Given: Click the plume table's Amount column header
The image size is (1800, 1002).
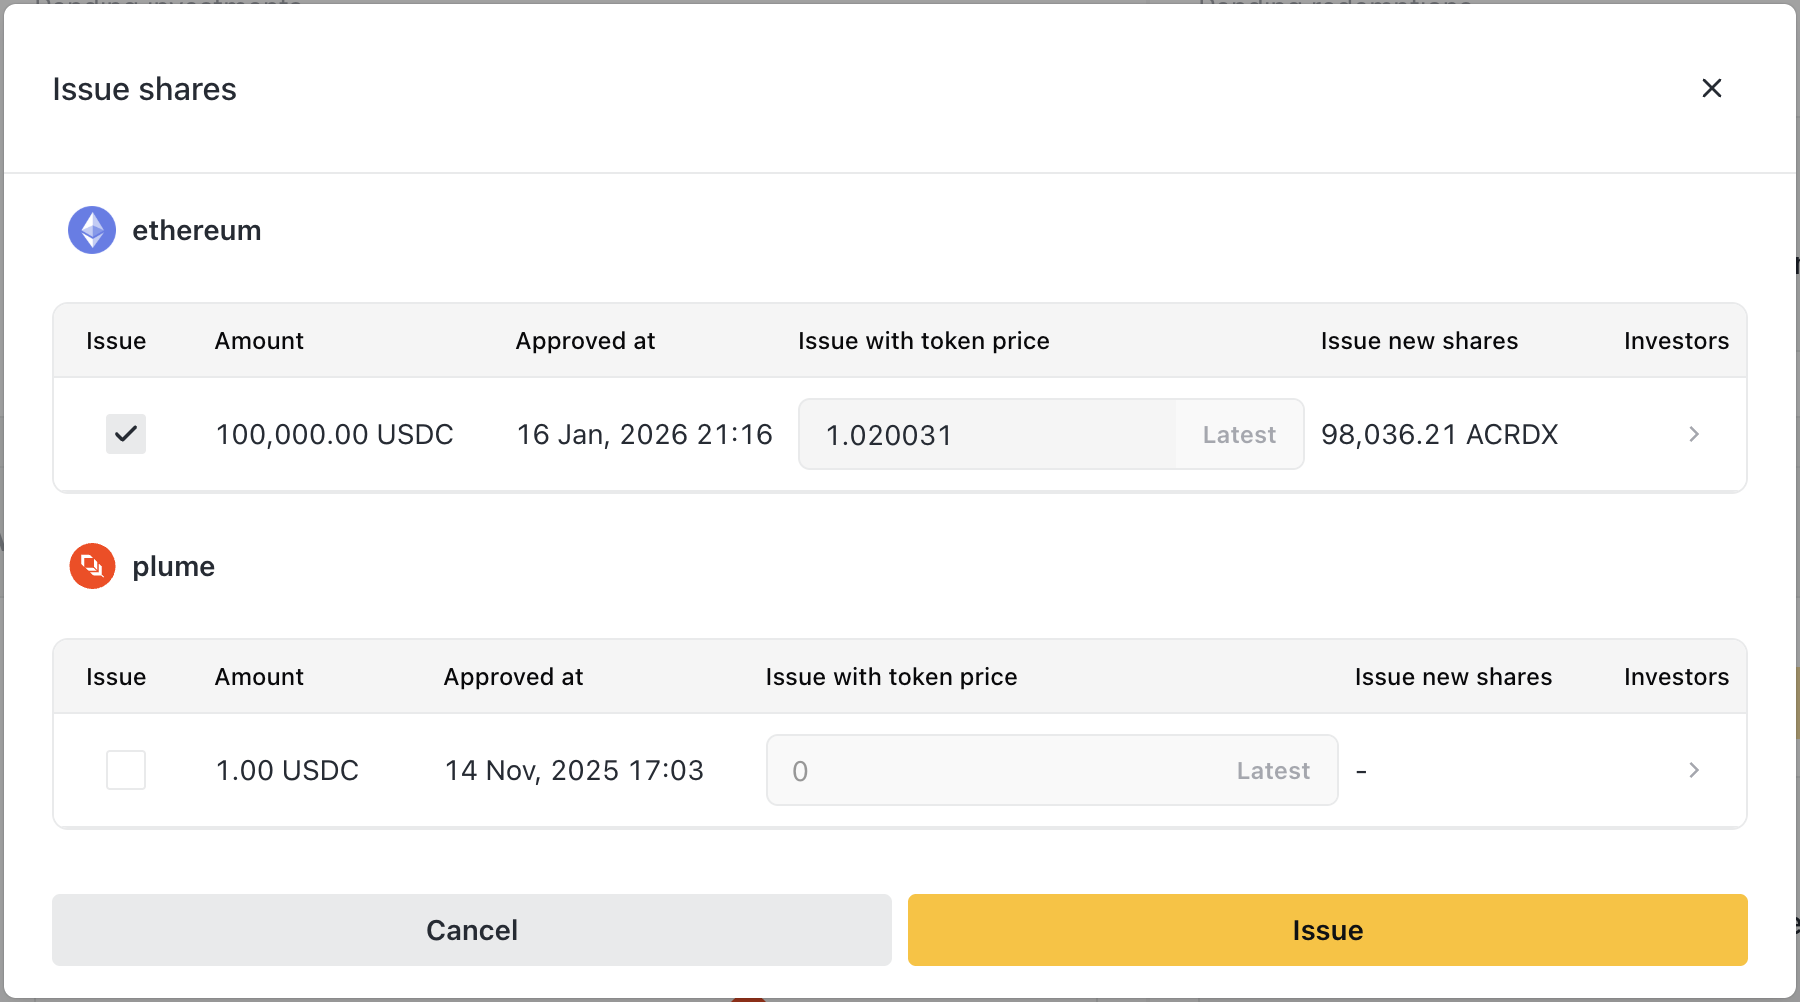Looking at the screenshot, I should [x=259, y=677].
